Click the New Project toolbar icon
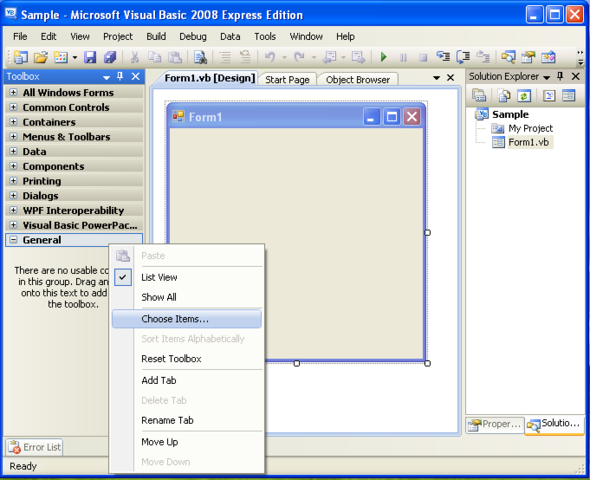This screenshot has width=590, height=480. (x=21, y=57)
